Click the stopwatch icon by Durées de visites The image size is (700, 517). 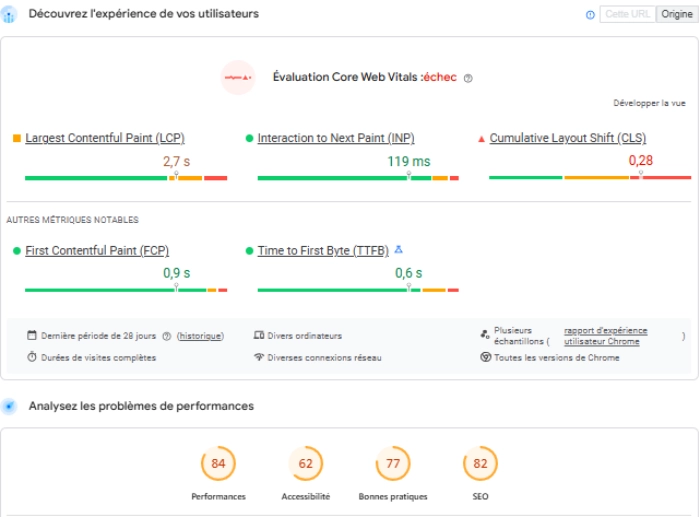tap(32, 357)
